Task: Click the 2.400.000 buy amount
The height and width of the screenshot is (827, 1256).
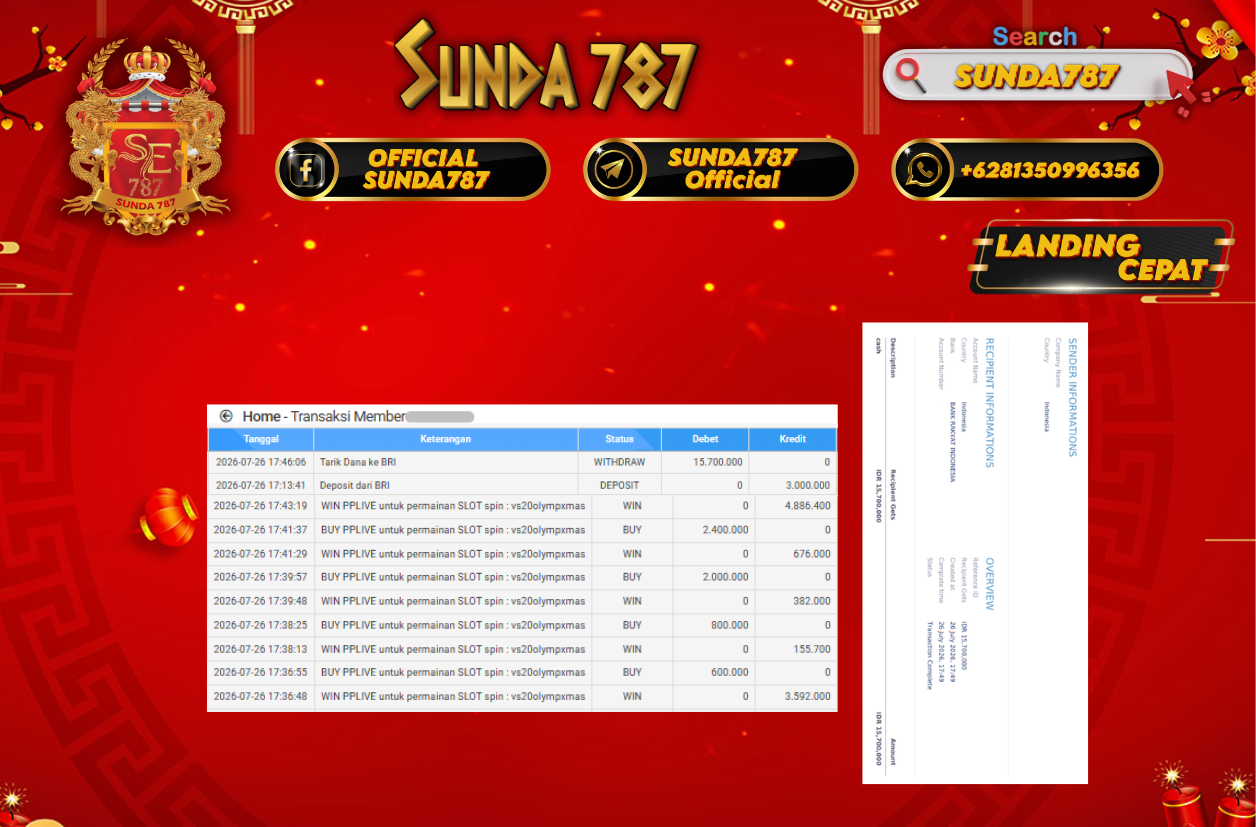Action: coord(725,530)
